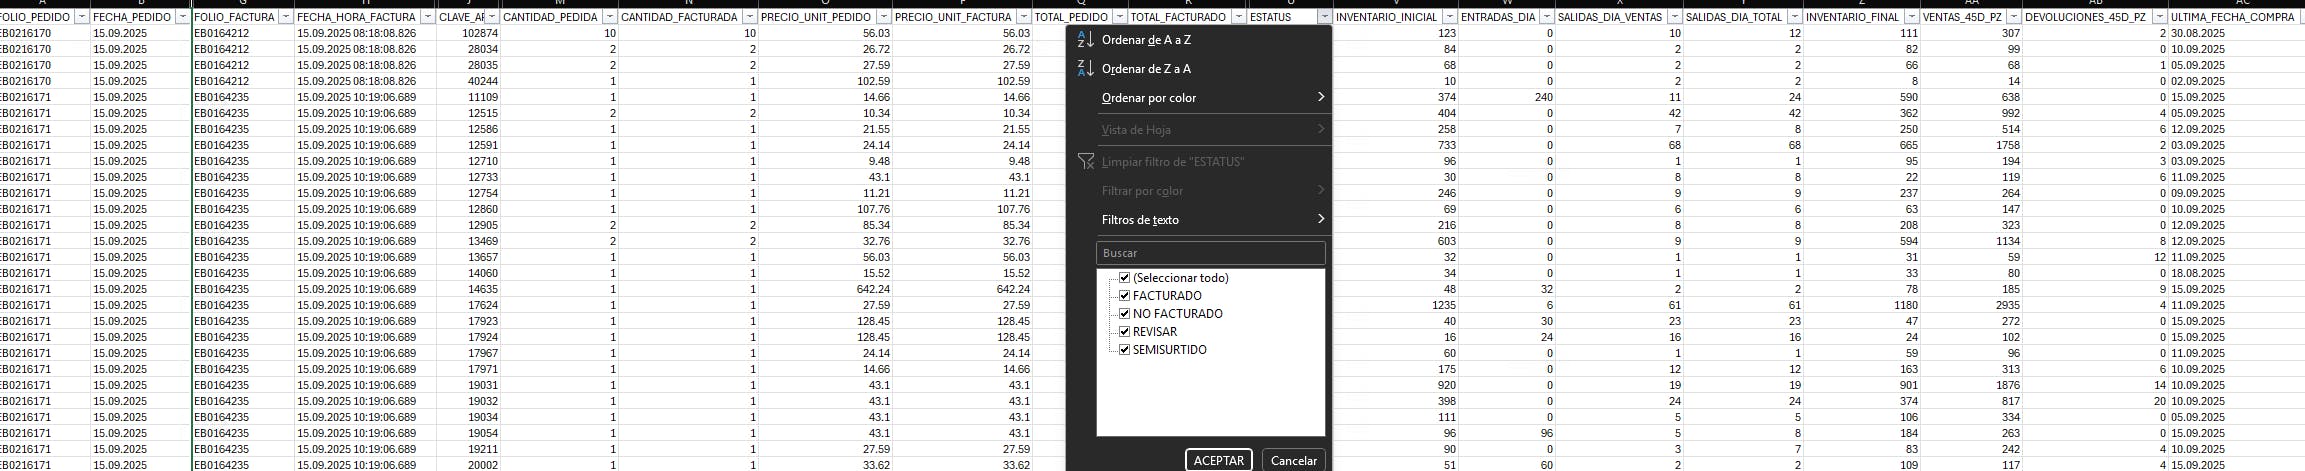This screenshot has height=471, width=2305.
Task: Toggle the (Seleccionar todo) checkbox
Action: [1125, 278]
